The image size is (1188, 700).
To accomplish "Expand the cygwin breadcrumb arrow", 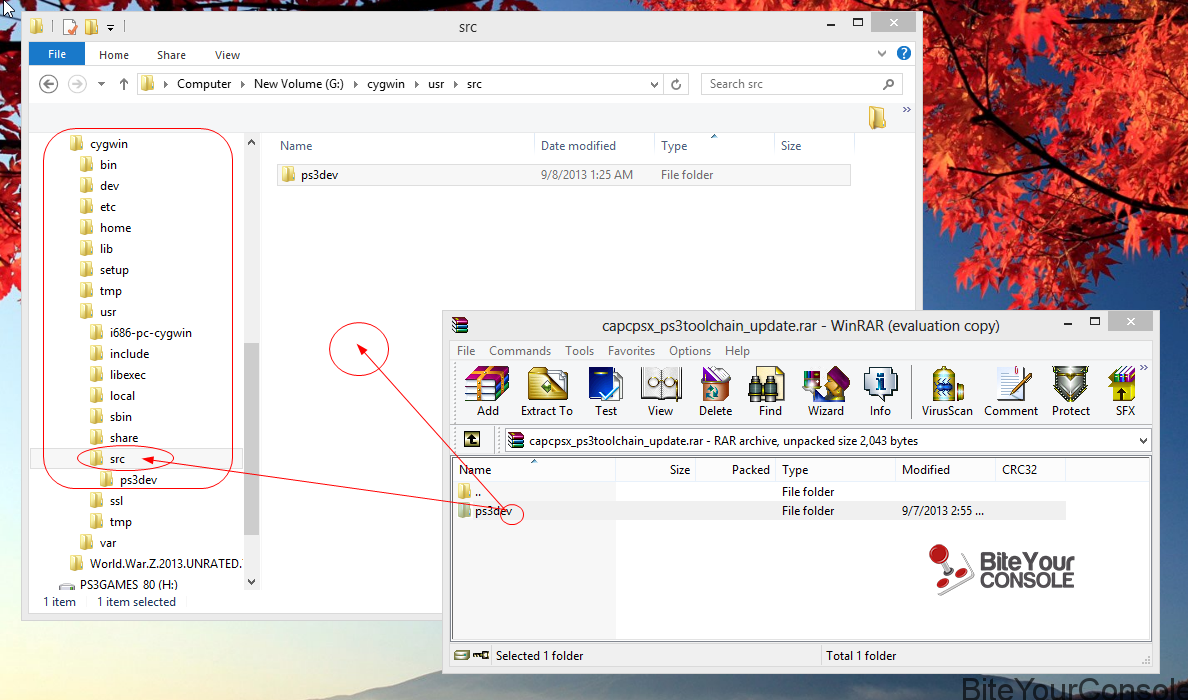I will pos(416,84).
